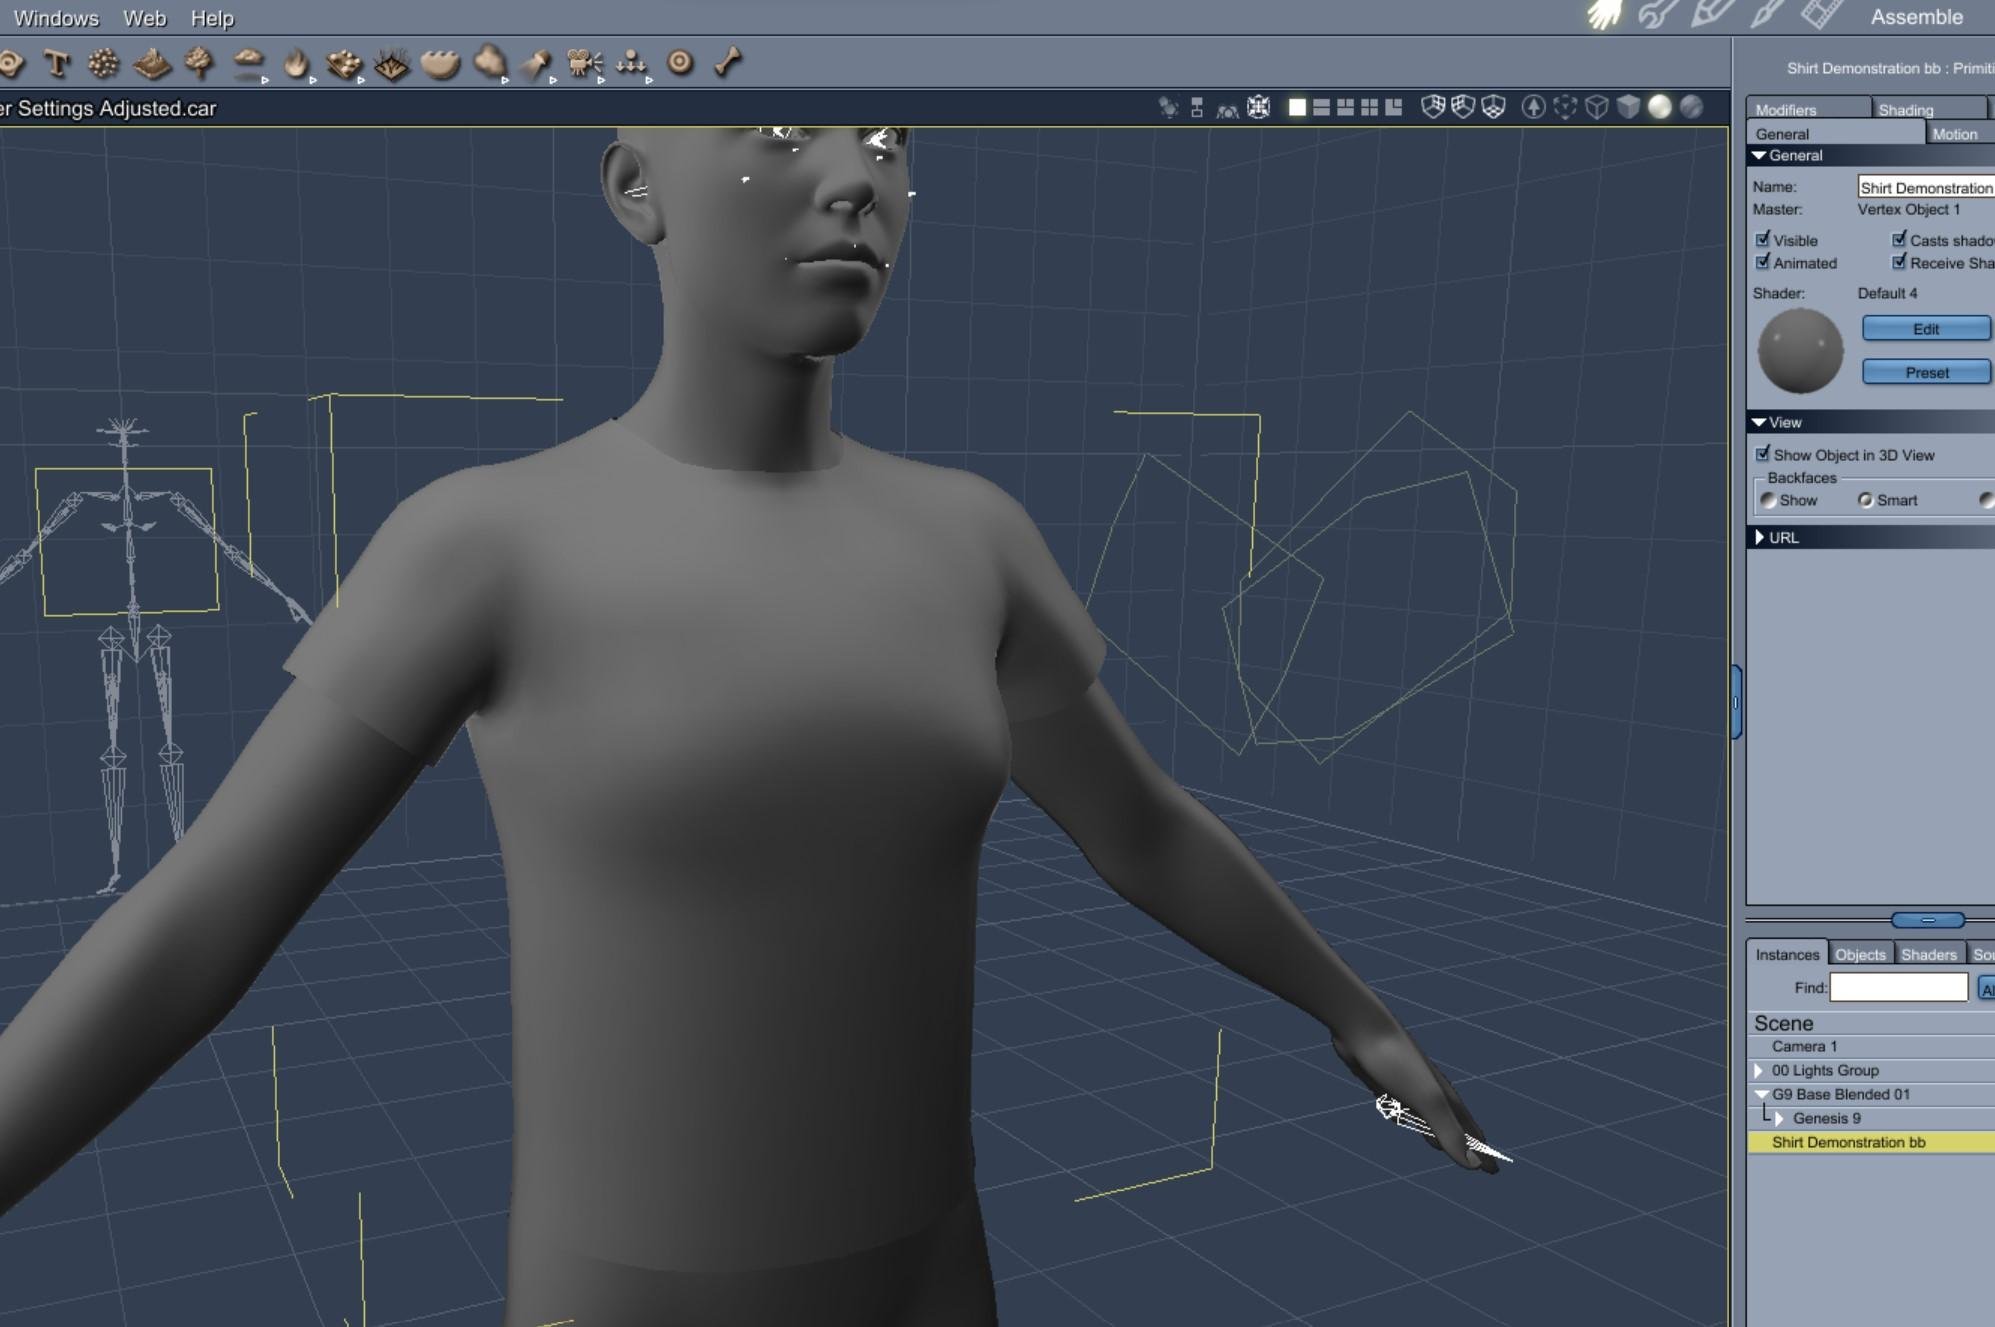The height and width of the screenshot is (1327, 1995).
Task: Expand the URL section
Action: pyautogui.click(x=1759, y=537)
